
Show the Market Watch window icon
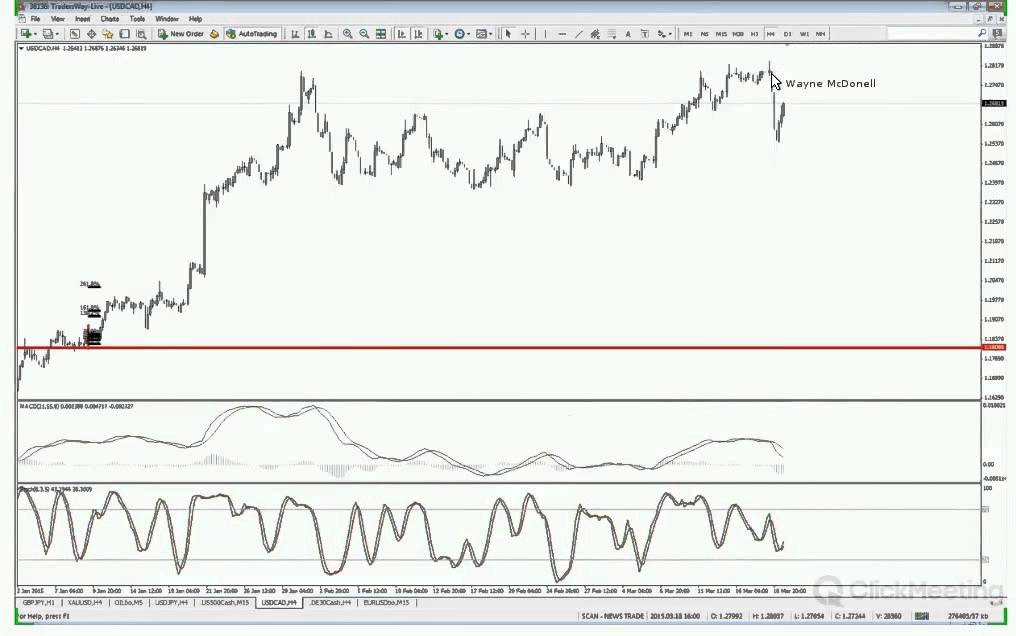[x=75, y=34]
